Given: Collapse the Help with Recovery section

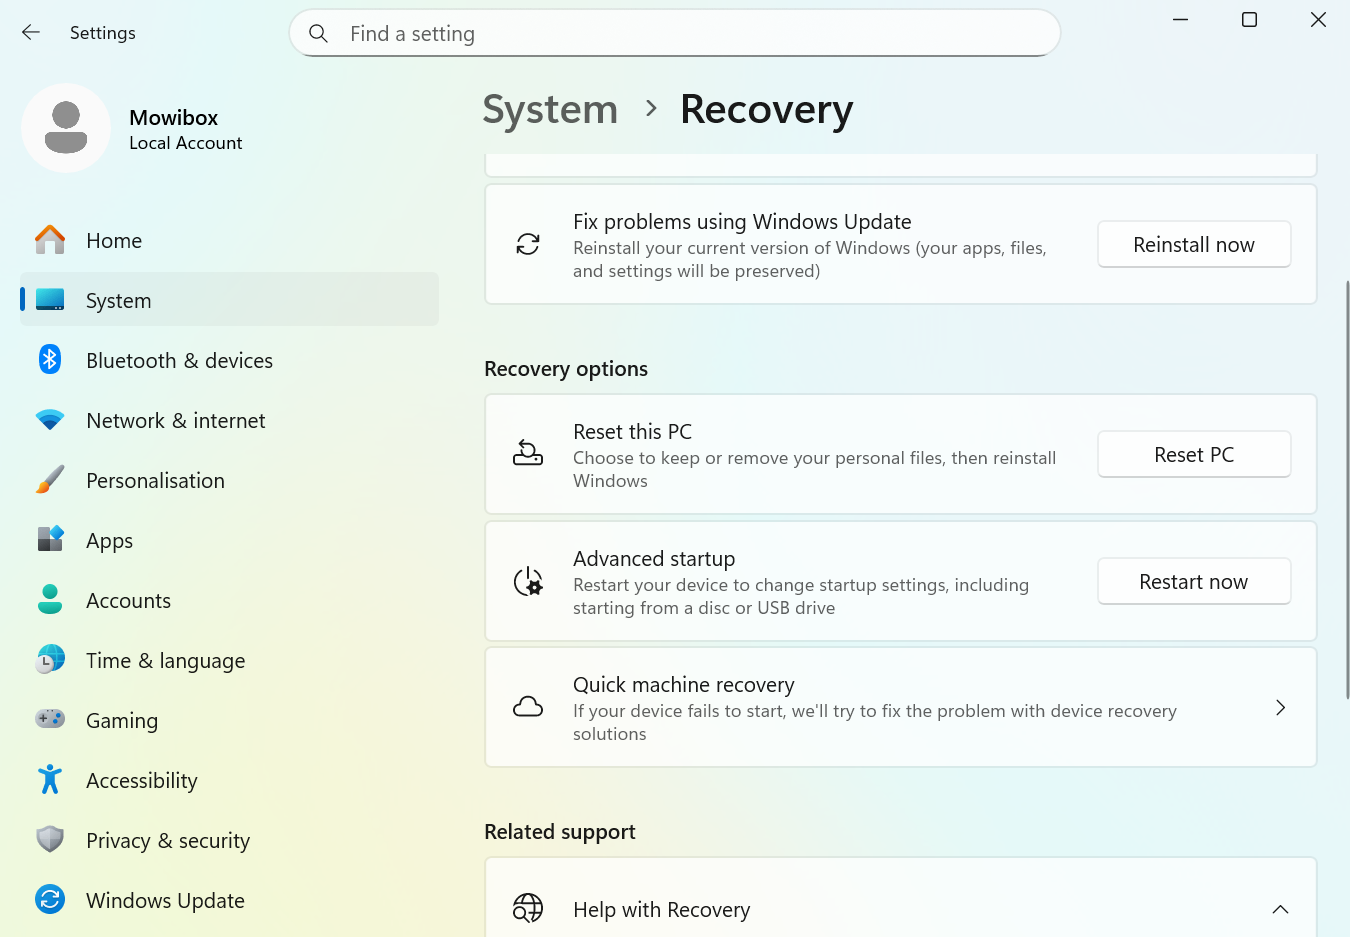Looking at the screenshot, I should point(1281,909).
